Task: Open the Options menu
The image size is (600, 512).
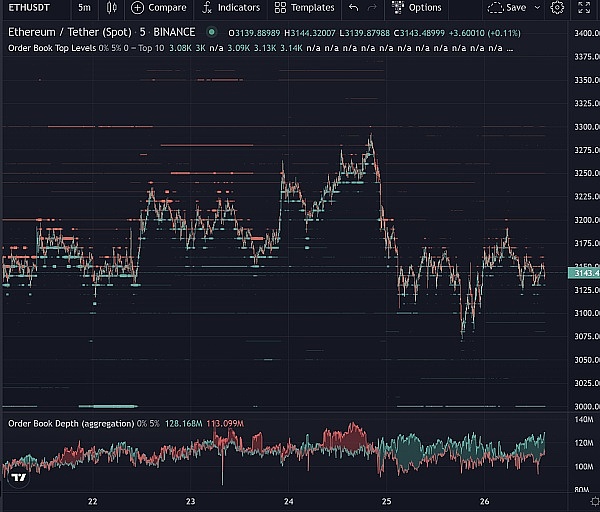Action: tap(416, 8)
